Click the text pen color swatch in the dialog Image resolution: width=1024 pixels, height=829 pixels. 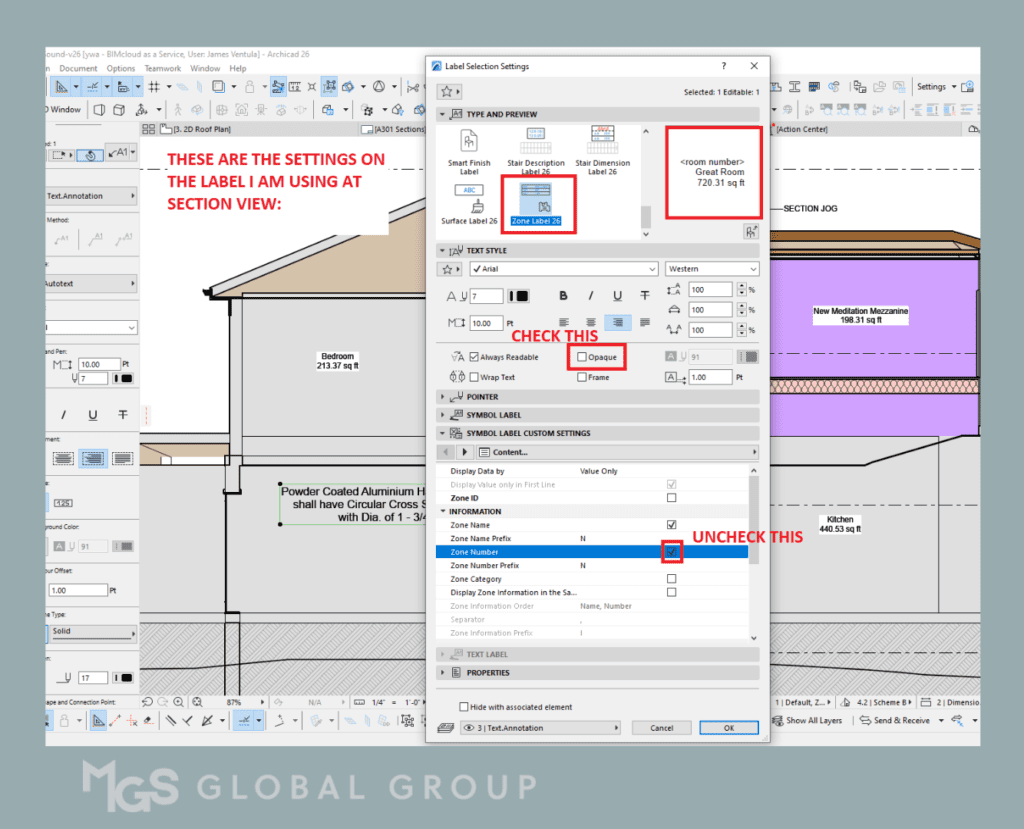pos(520,296)
